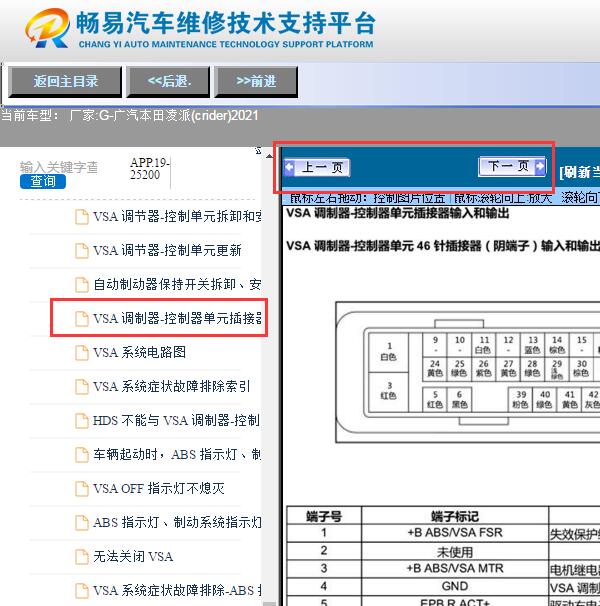Click the APP.19-25200 text
The width and height of the screenshot is (600, 606).
click(149, 169)
